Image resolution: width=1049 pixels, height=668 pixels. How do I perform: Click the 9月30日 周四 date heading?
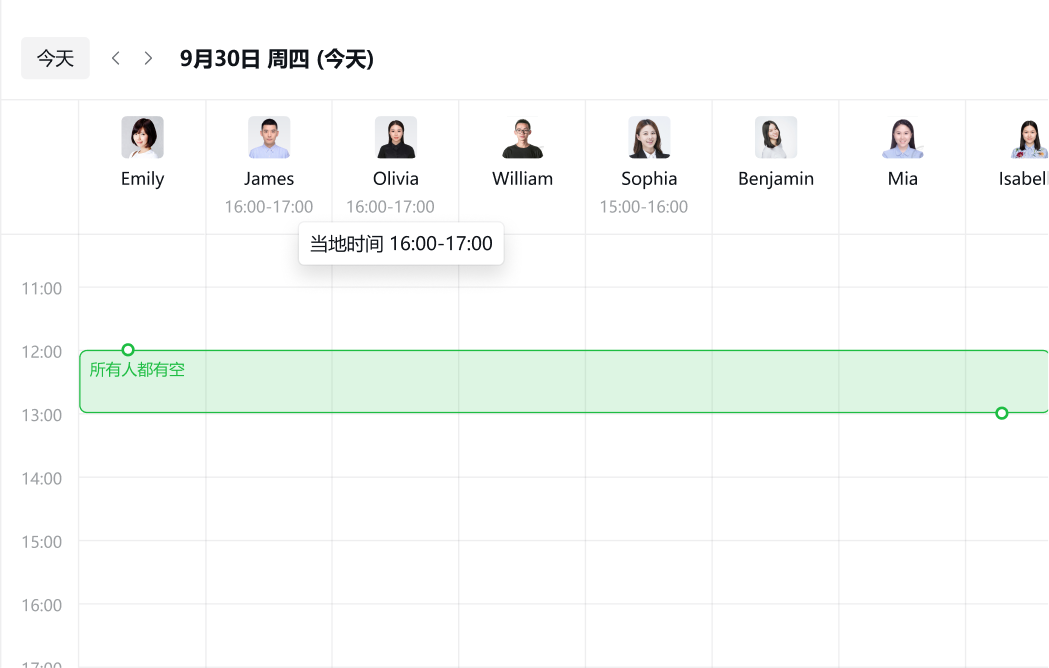coord(277,59)
